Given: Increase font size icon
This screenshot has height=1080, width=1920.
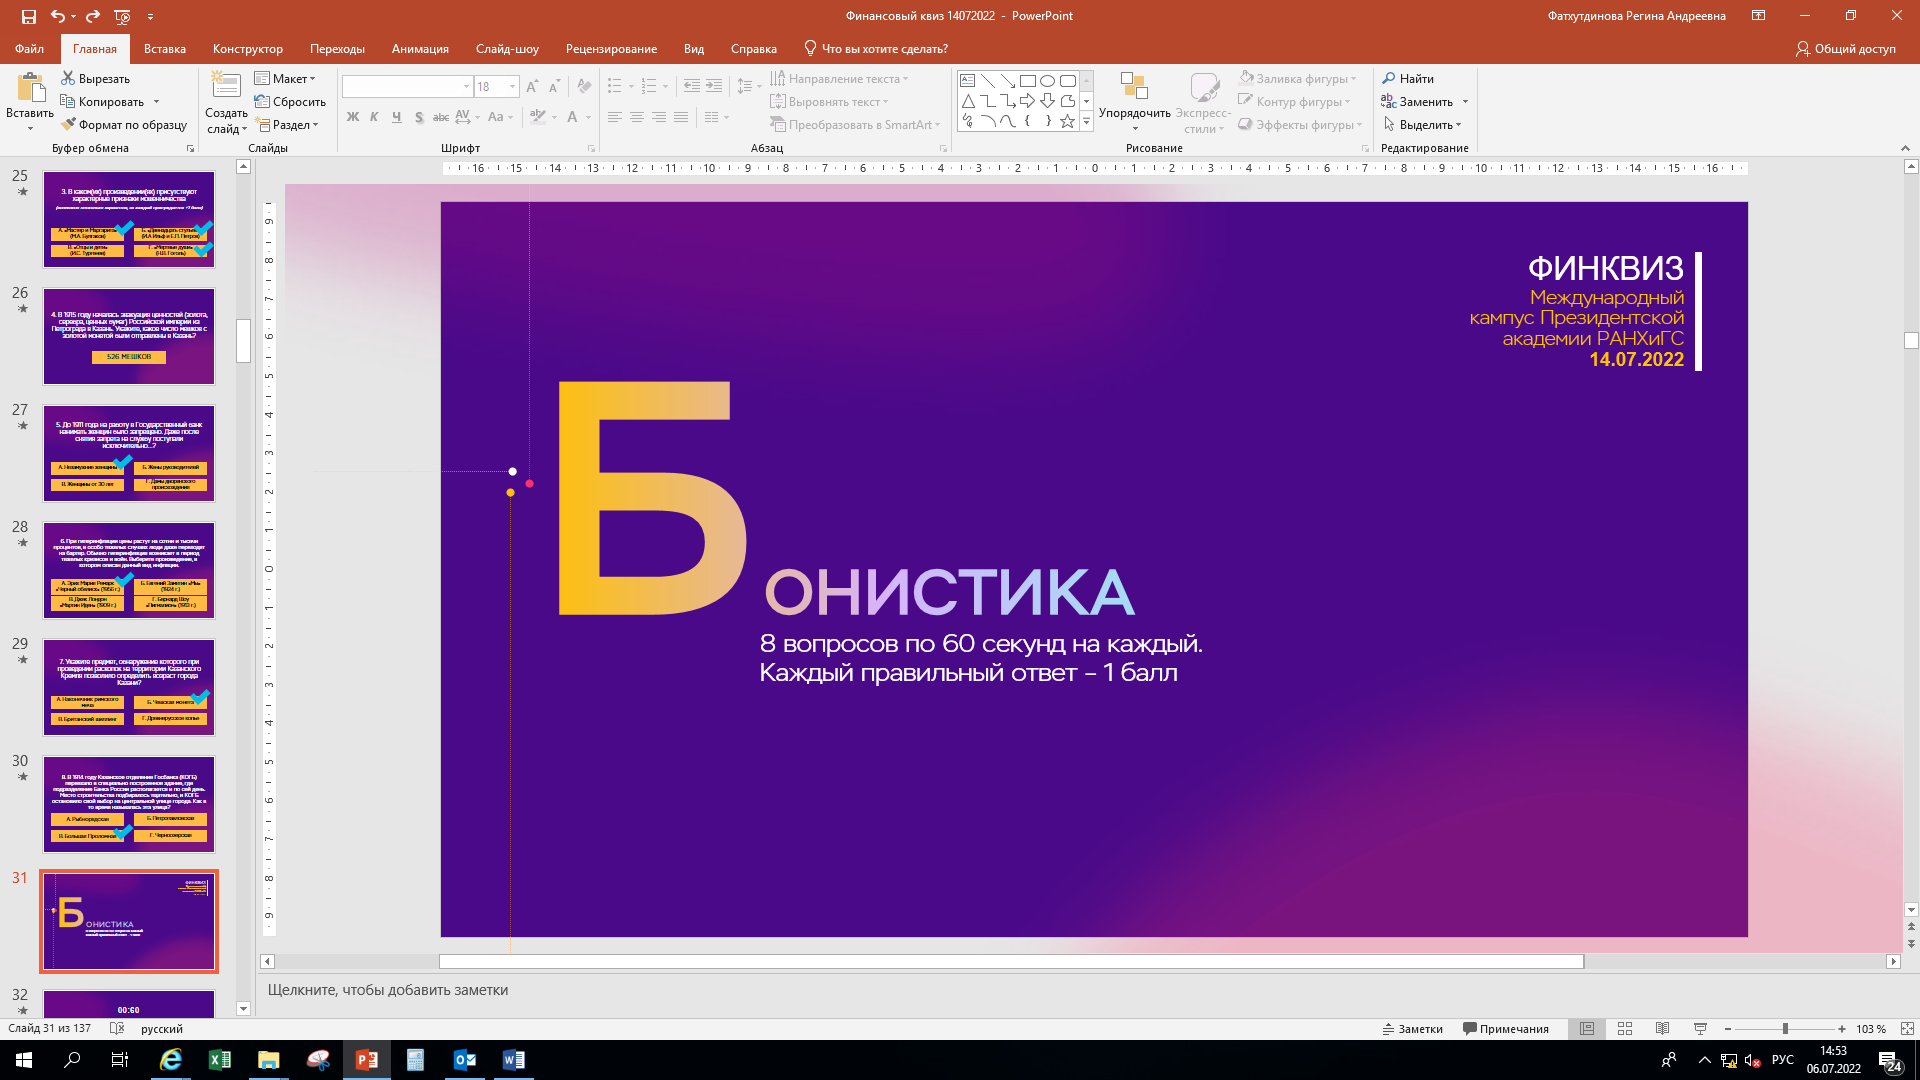Looking at the screenshot, I should 532,87.
